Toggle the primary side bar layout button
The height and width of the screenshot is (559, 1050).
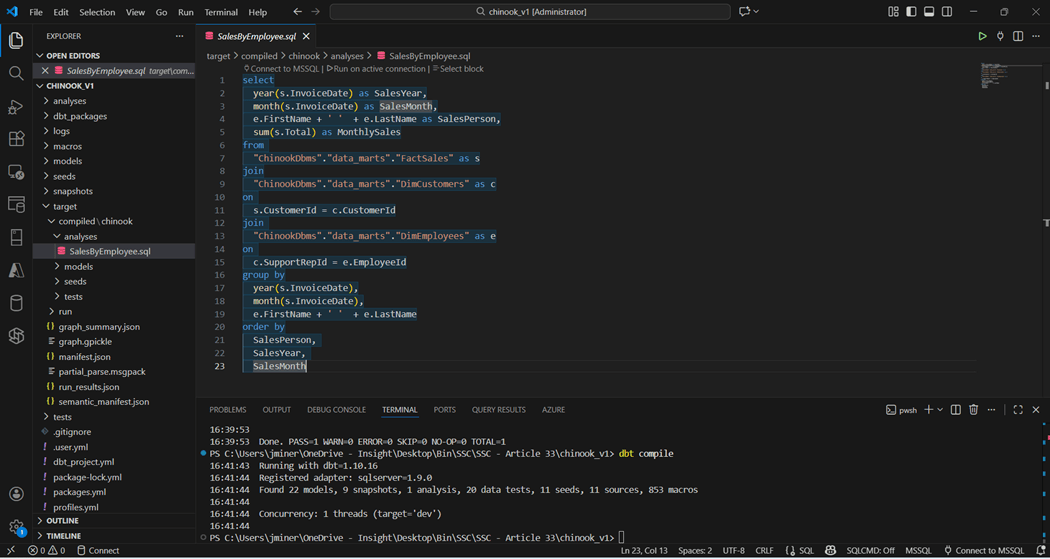(x=911, y=12)
